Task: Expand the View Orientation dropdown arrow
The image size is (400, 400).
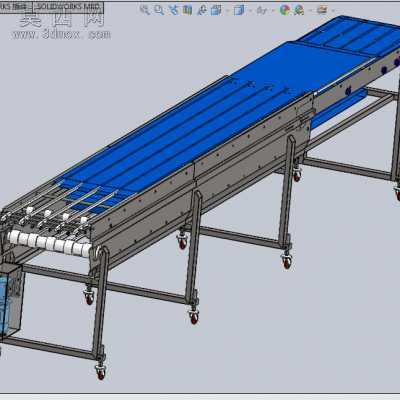Action: pos(228,11)
